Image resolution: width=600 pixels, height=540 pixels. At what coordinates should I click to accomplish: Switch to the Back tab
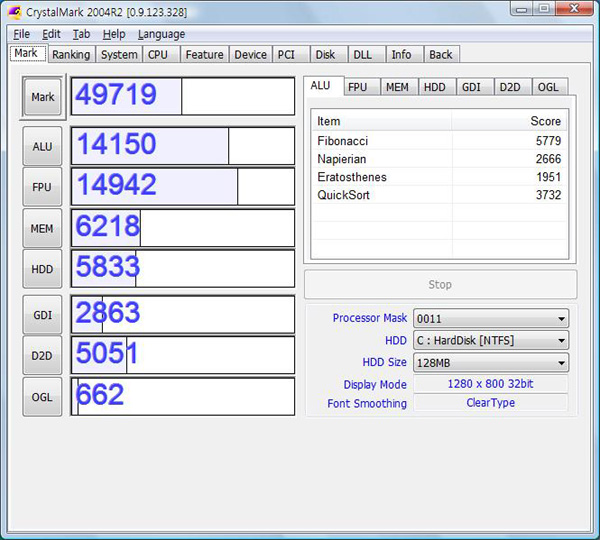(442, 54)
